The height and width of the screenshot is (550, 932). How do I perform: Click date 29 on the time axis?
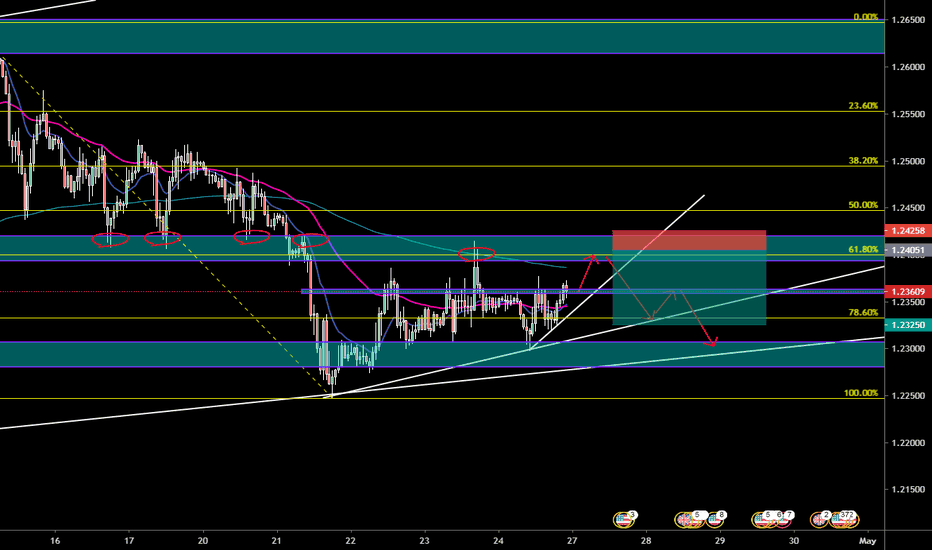[720, 540]
